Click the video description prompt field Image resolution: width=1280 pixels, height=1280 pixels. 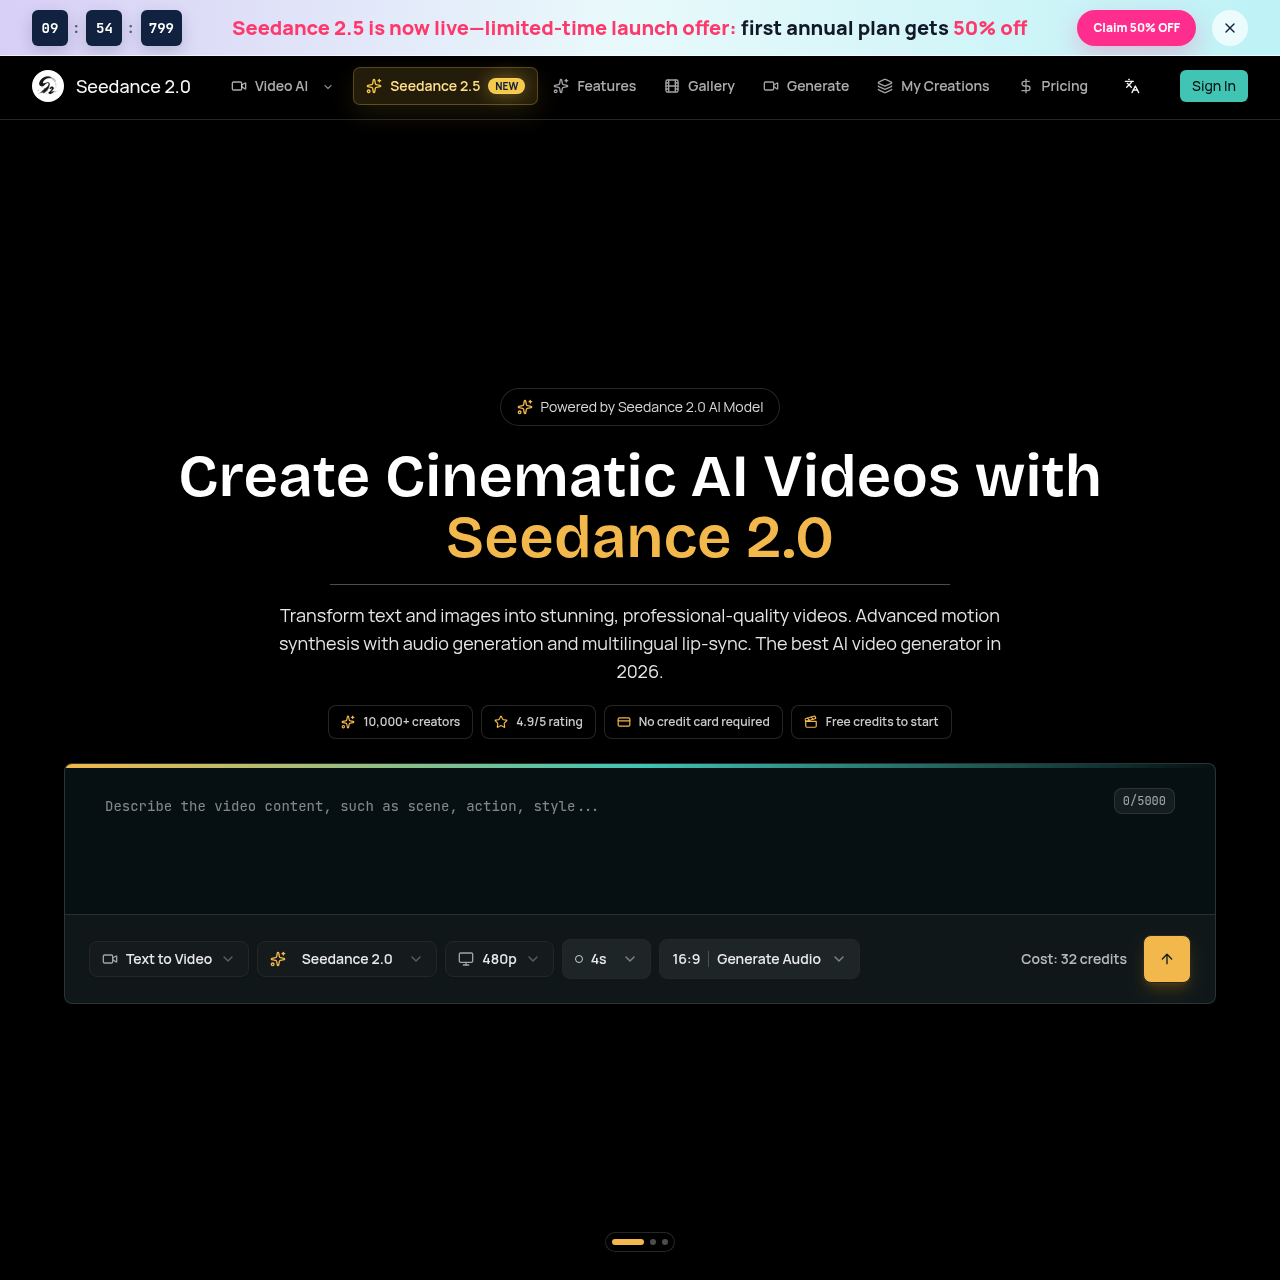640,840
